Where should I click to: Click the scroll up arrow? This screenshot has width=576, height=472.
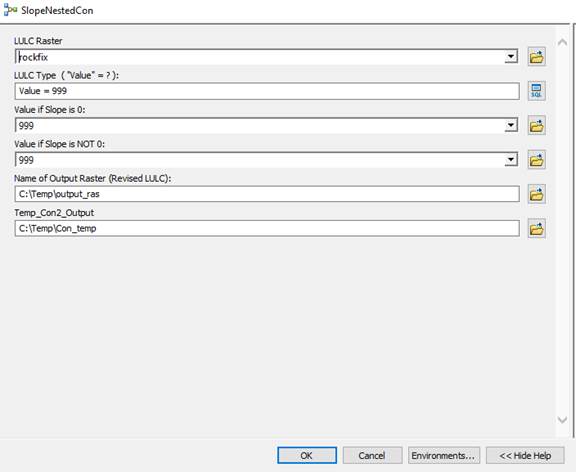coord(562,43)
